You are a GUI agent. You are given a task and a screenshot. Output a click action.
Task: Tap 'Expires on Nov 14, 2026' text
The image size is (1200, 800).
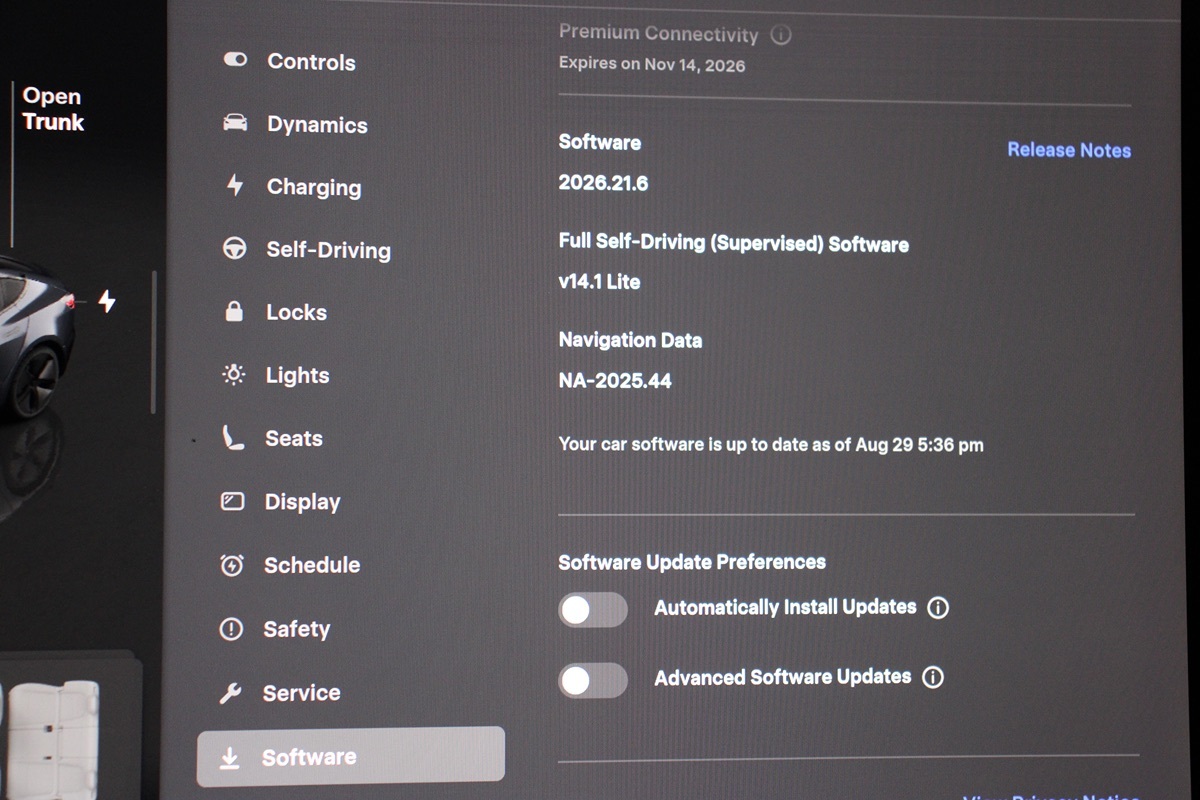pyautogui.click(x=652, y=65)
